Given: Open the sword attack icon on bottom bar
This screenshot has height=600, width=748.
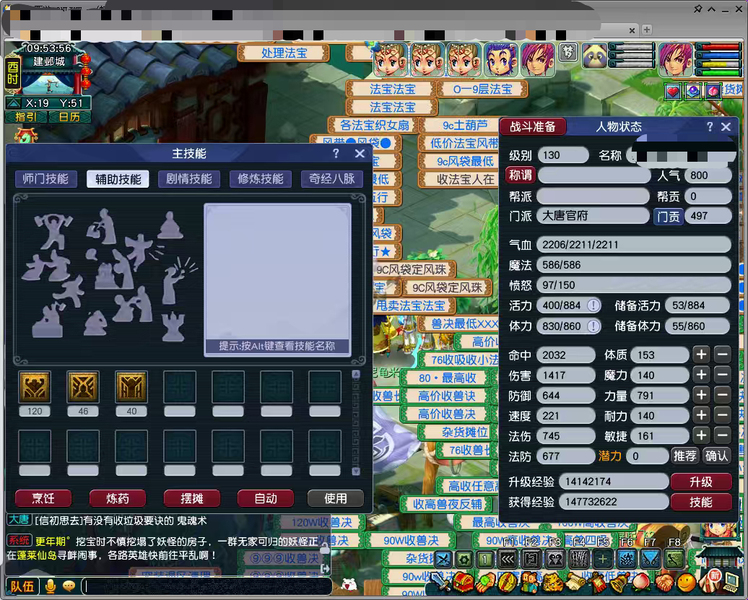Looking at the screenshot, I should (x=440, y=582).
